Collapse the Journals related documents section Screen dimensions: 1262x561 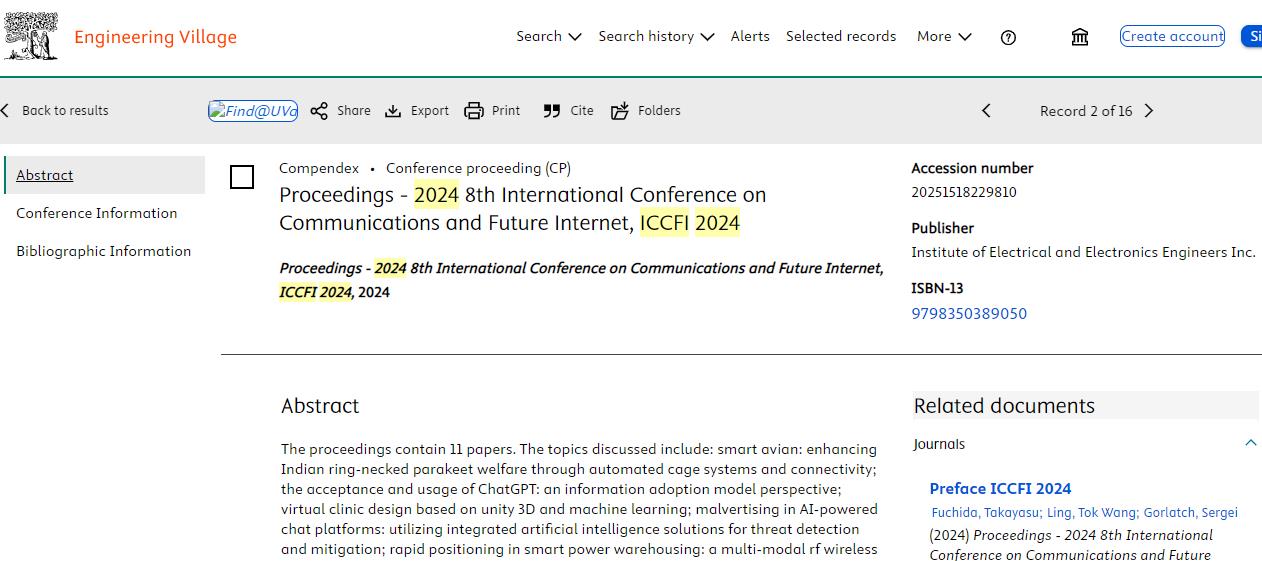1250,443
